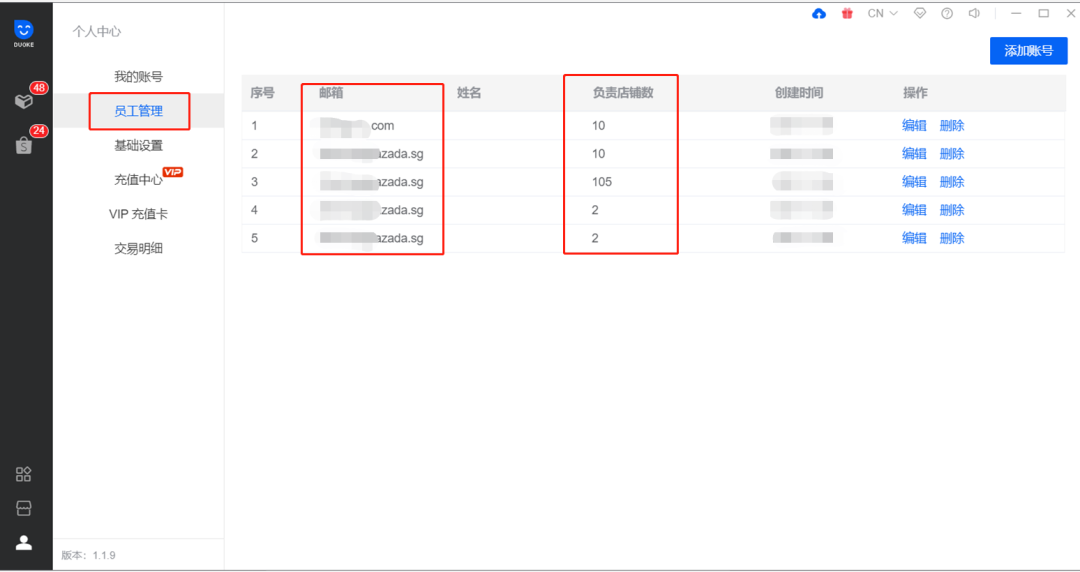Screen dimensions: 1080x572
Task: Click the blue cloud upload icon
Action: (x=819, y=14)
